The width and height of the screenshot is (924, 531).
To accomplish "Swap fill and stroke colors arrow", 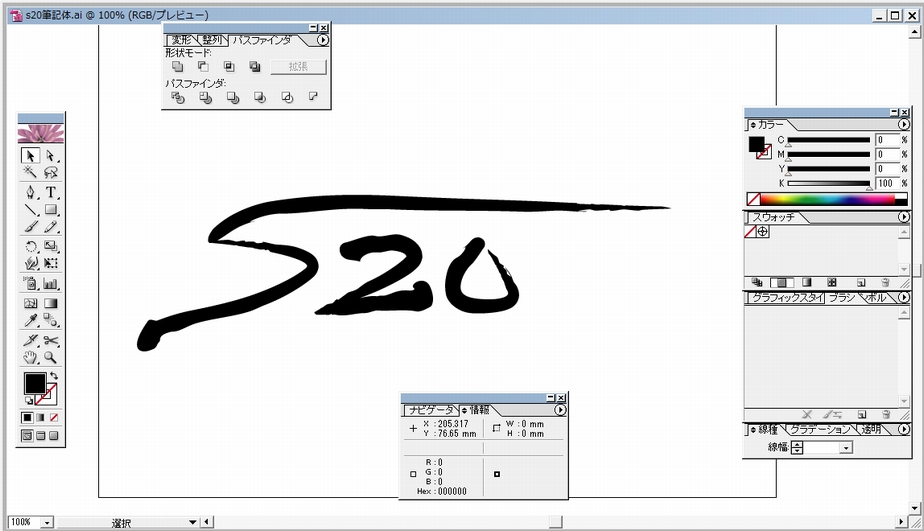I will coord(54,375).
